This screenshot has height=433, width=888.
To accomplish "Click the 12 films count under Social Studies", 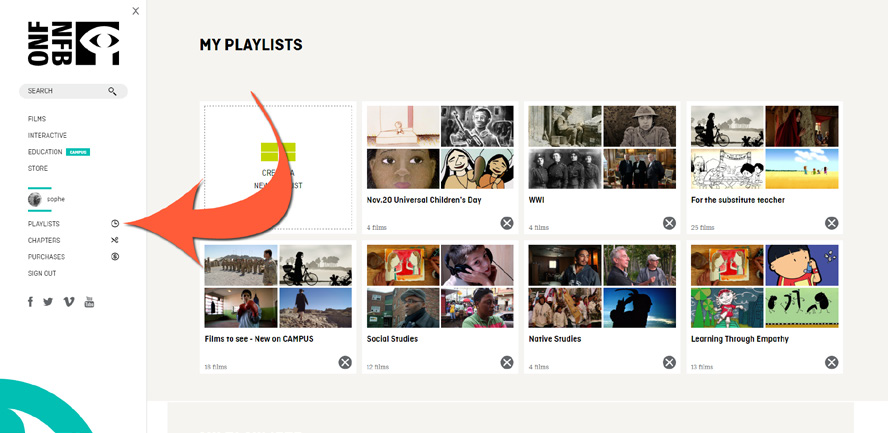I will pos(378,367).
